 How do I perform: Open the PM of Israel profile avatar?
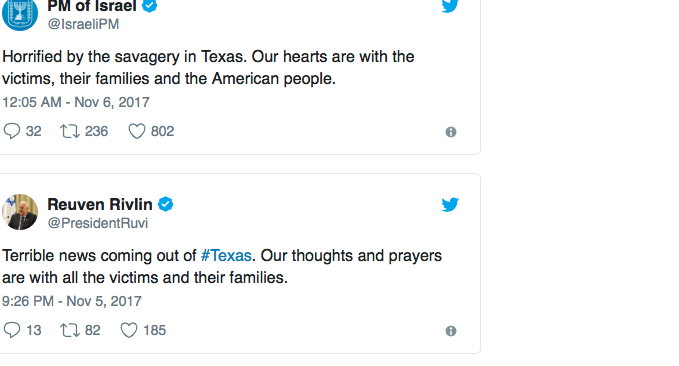click(x=20, y=13)
